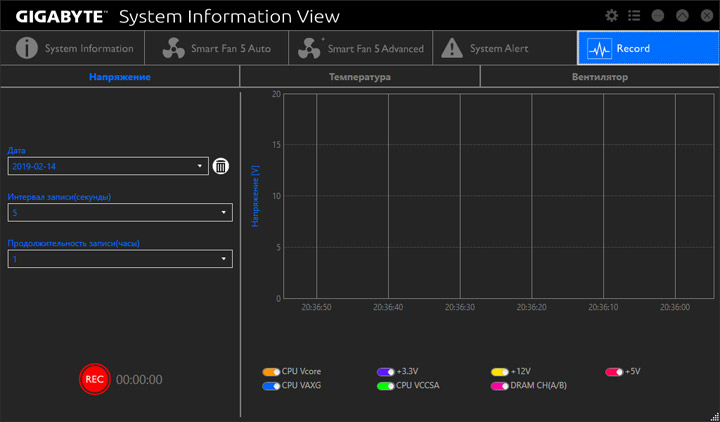The image size is (720, 422).
Task: Open the System Alert tab
Action: 505,48
